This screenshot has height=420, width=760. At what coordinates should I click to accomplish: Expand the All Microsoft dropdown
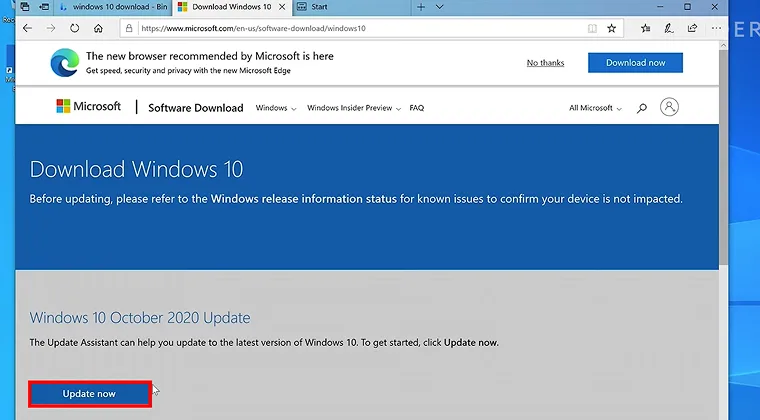pyautogui.click(x=595, y=108)
